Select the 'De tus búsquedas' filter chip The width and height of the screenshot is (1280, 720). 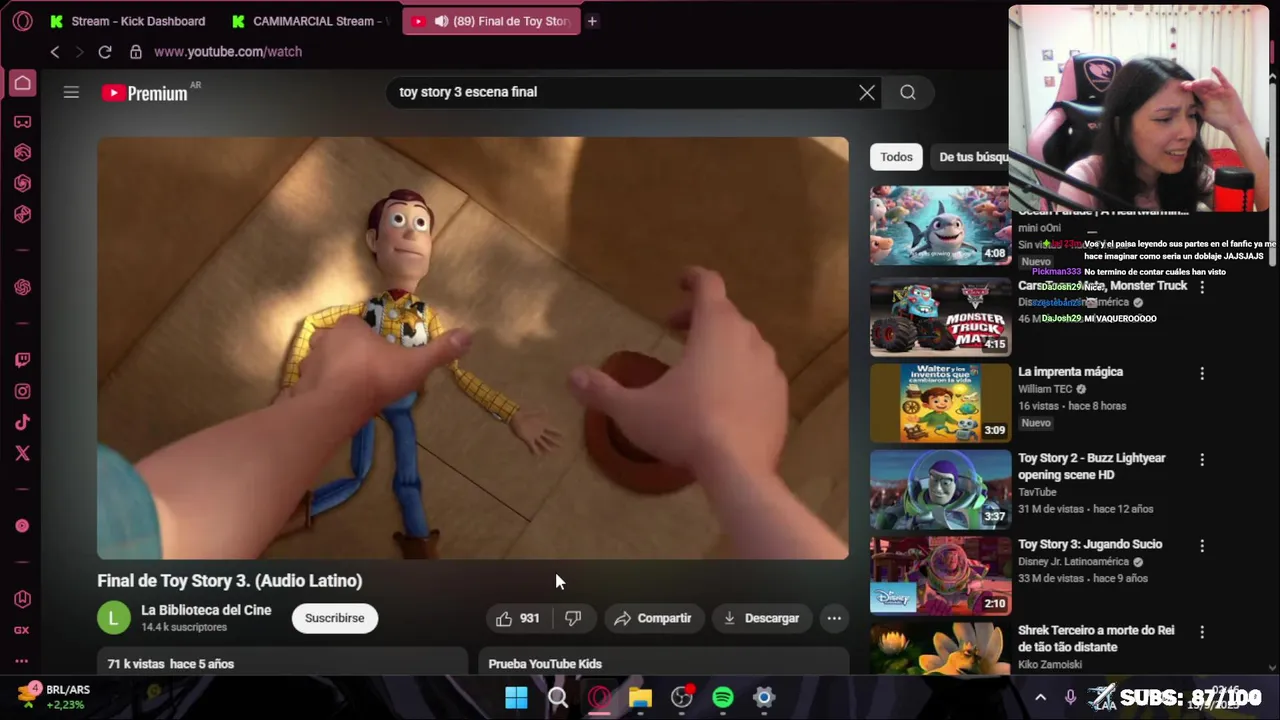pos(974,157)
